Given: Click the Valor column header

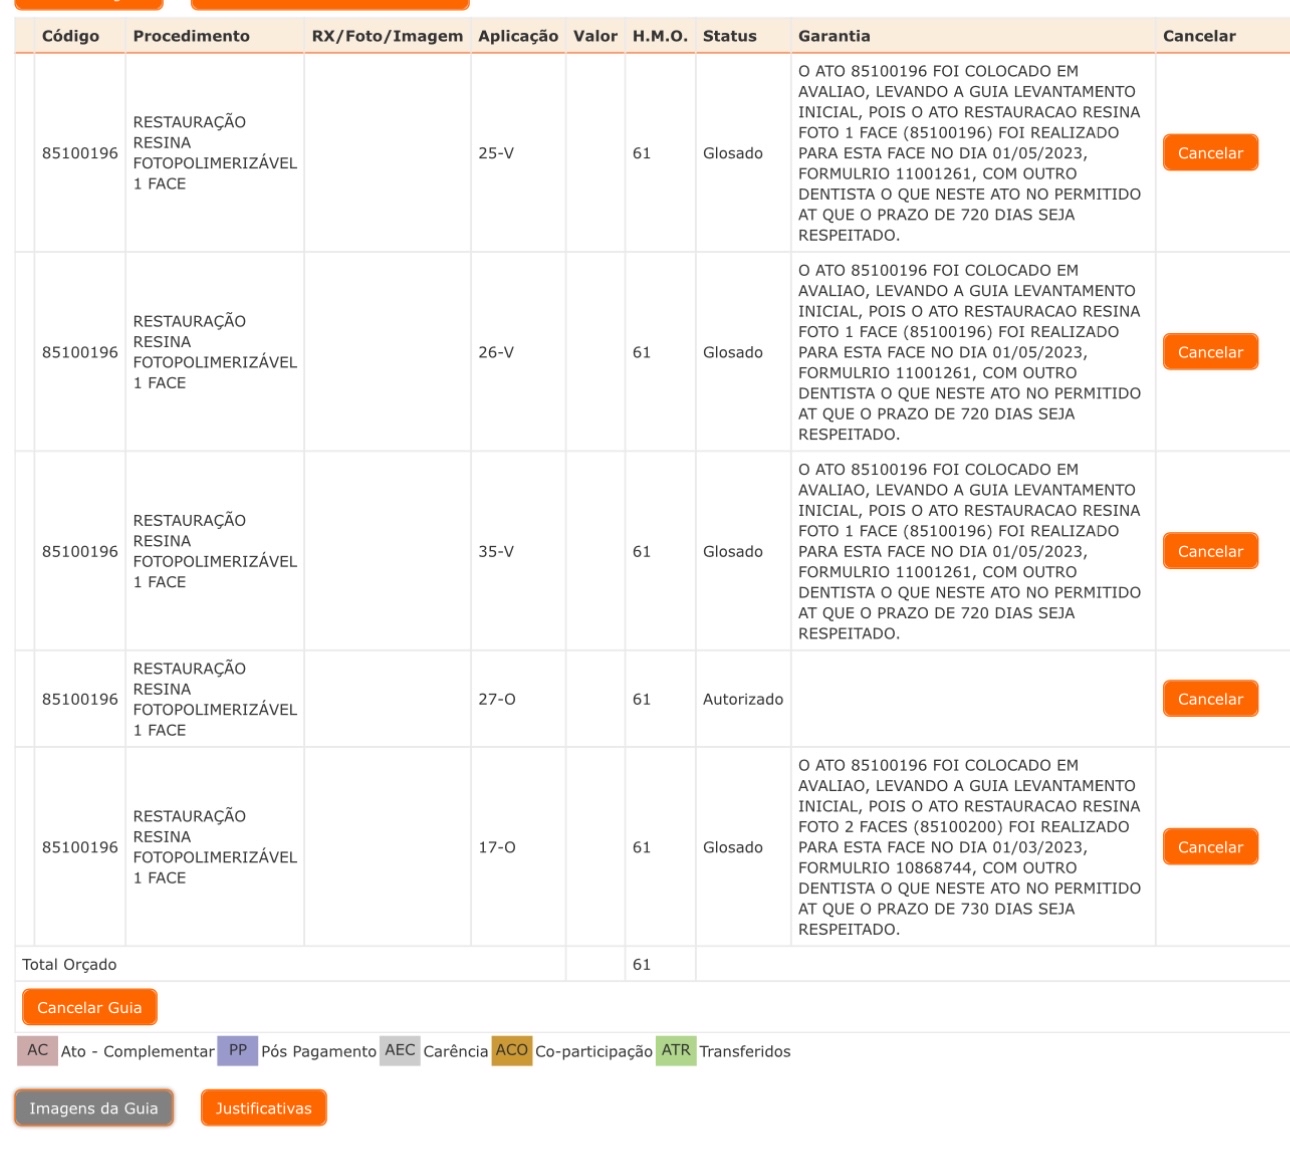Looking at the screenshot, I should (x=595, y=36).
